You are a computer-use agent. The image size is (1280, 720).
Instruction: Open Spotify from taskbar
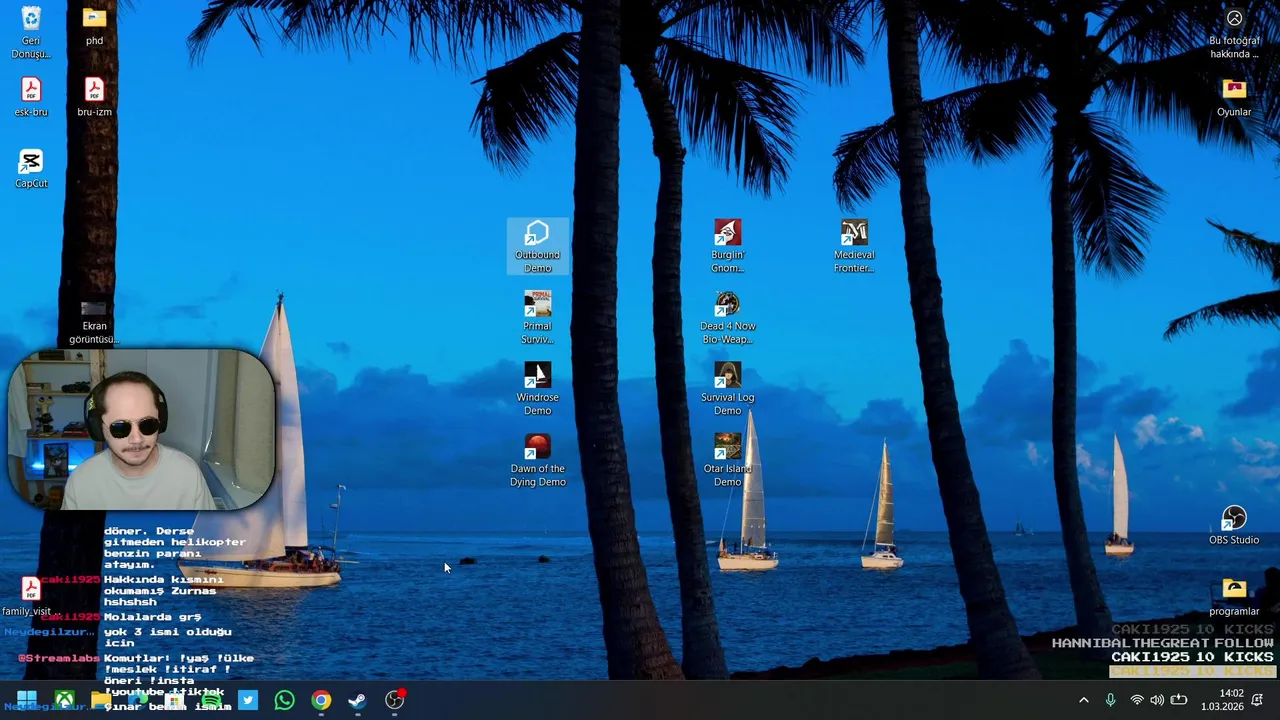211,700
